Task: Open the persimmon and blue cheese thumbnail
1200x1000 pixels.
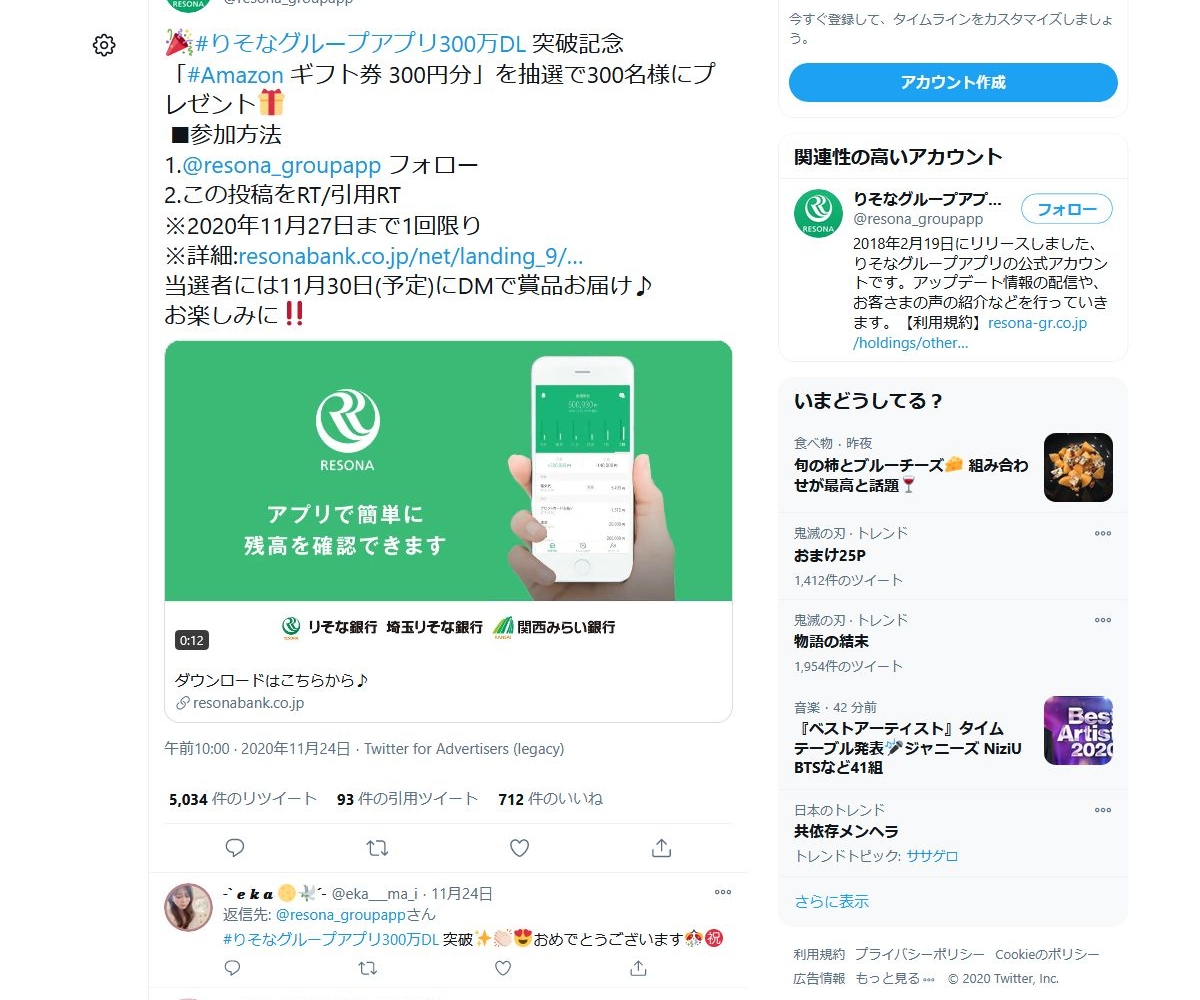Action: click(x=1078, y=467)
